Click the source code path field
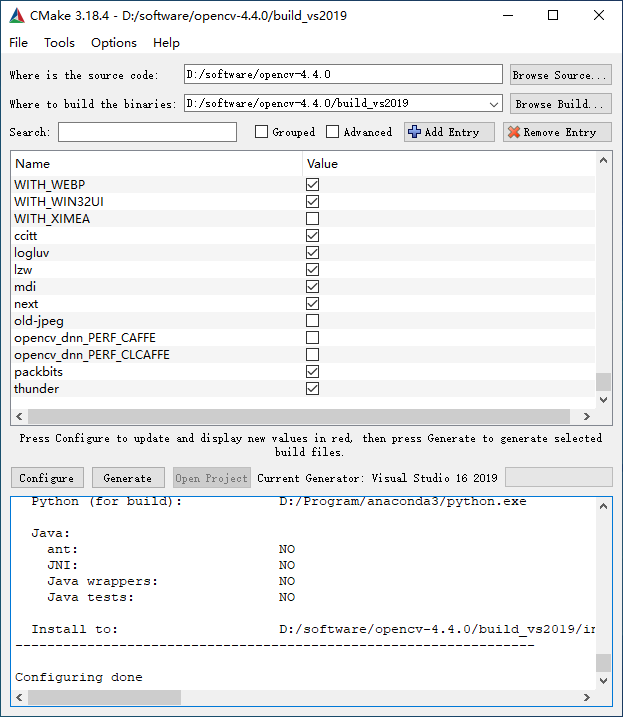The image size is (623, 717). pyautogui.click(x=343, y=74)
